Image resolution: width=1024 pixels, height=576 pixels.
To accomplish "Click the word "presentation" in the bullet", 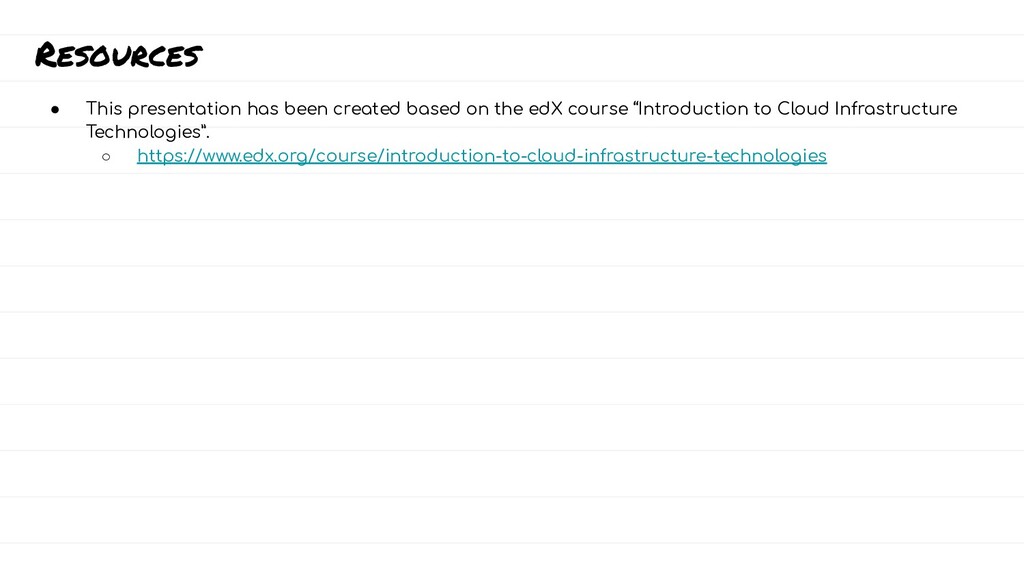I will coord(184,109).
